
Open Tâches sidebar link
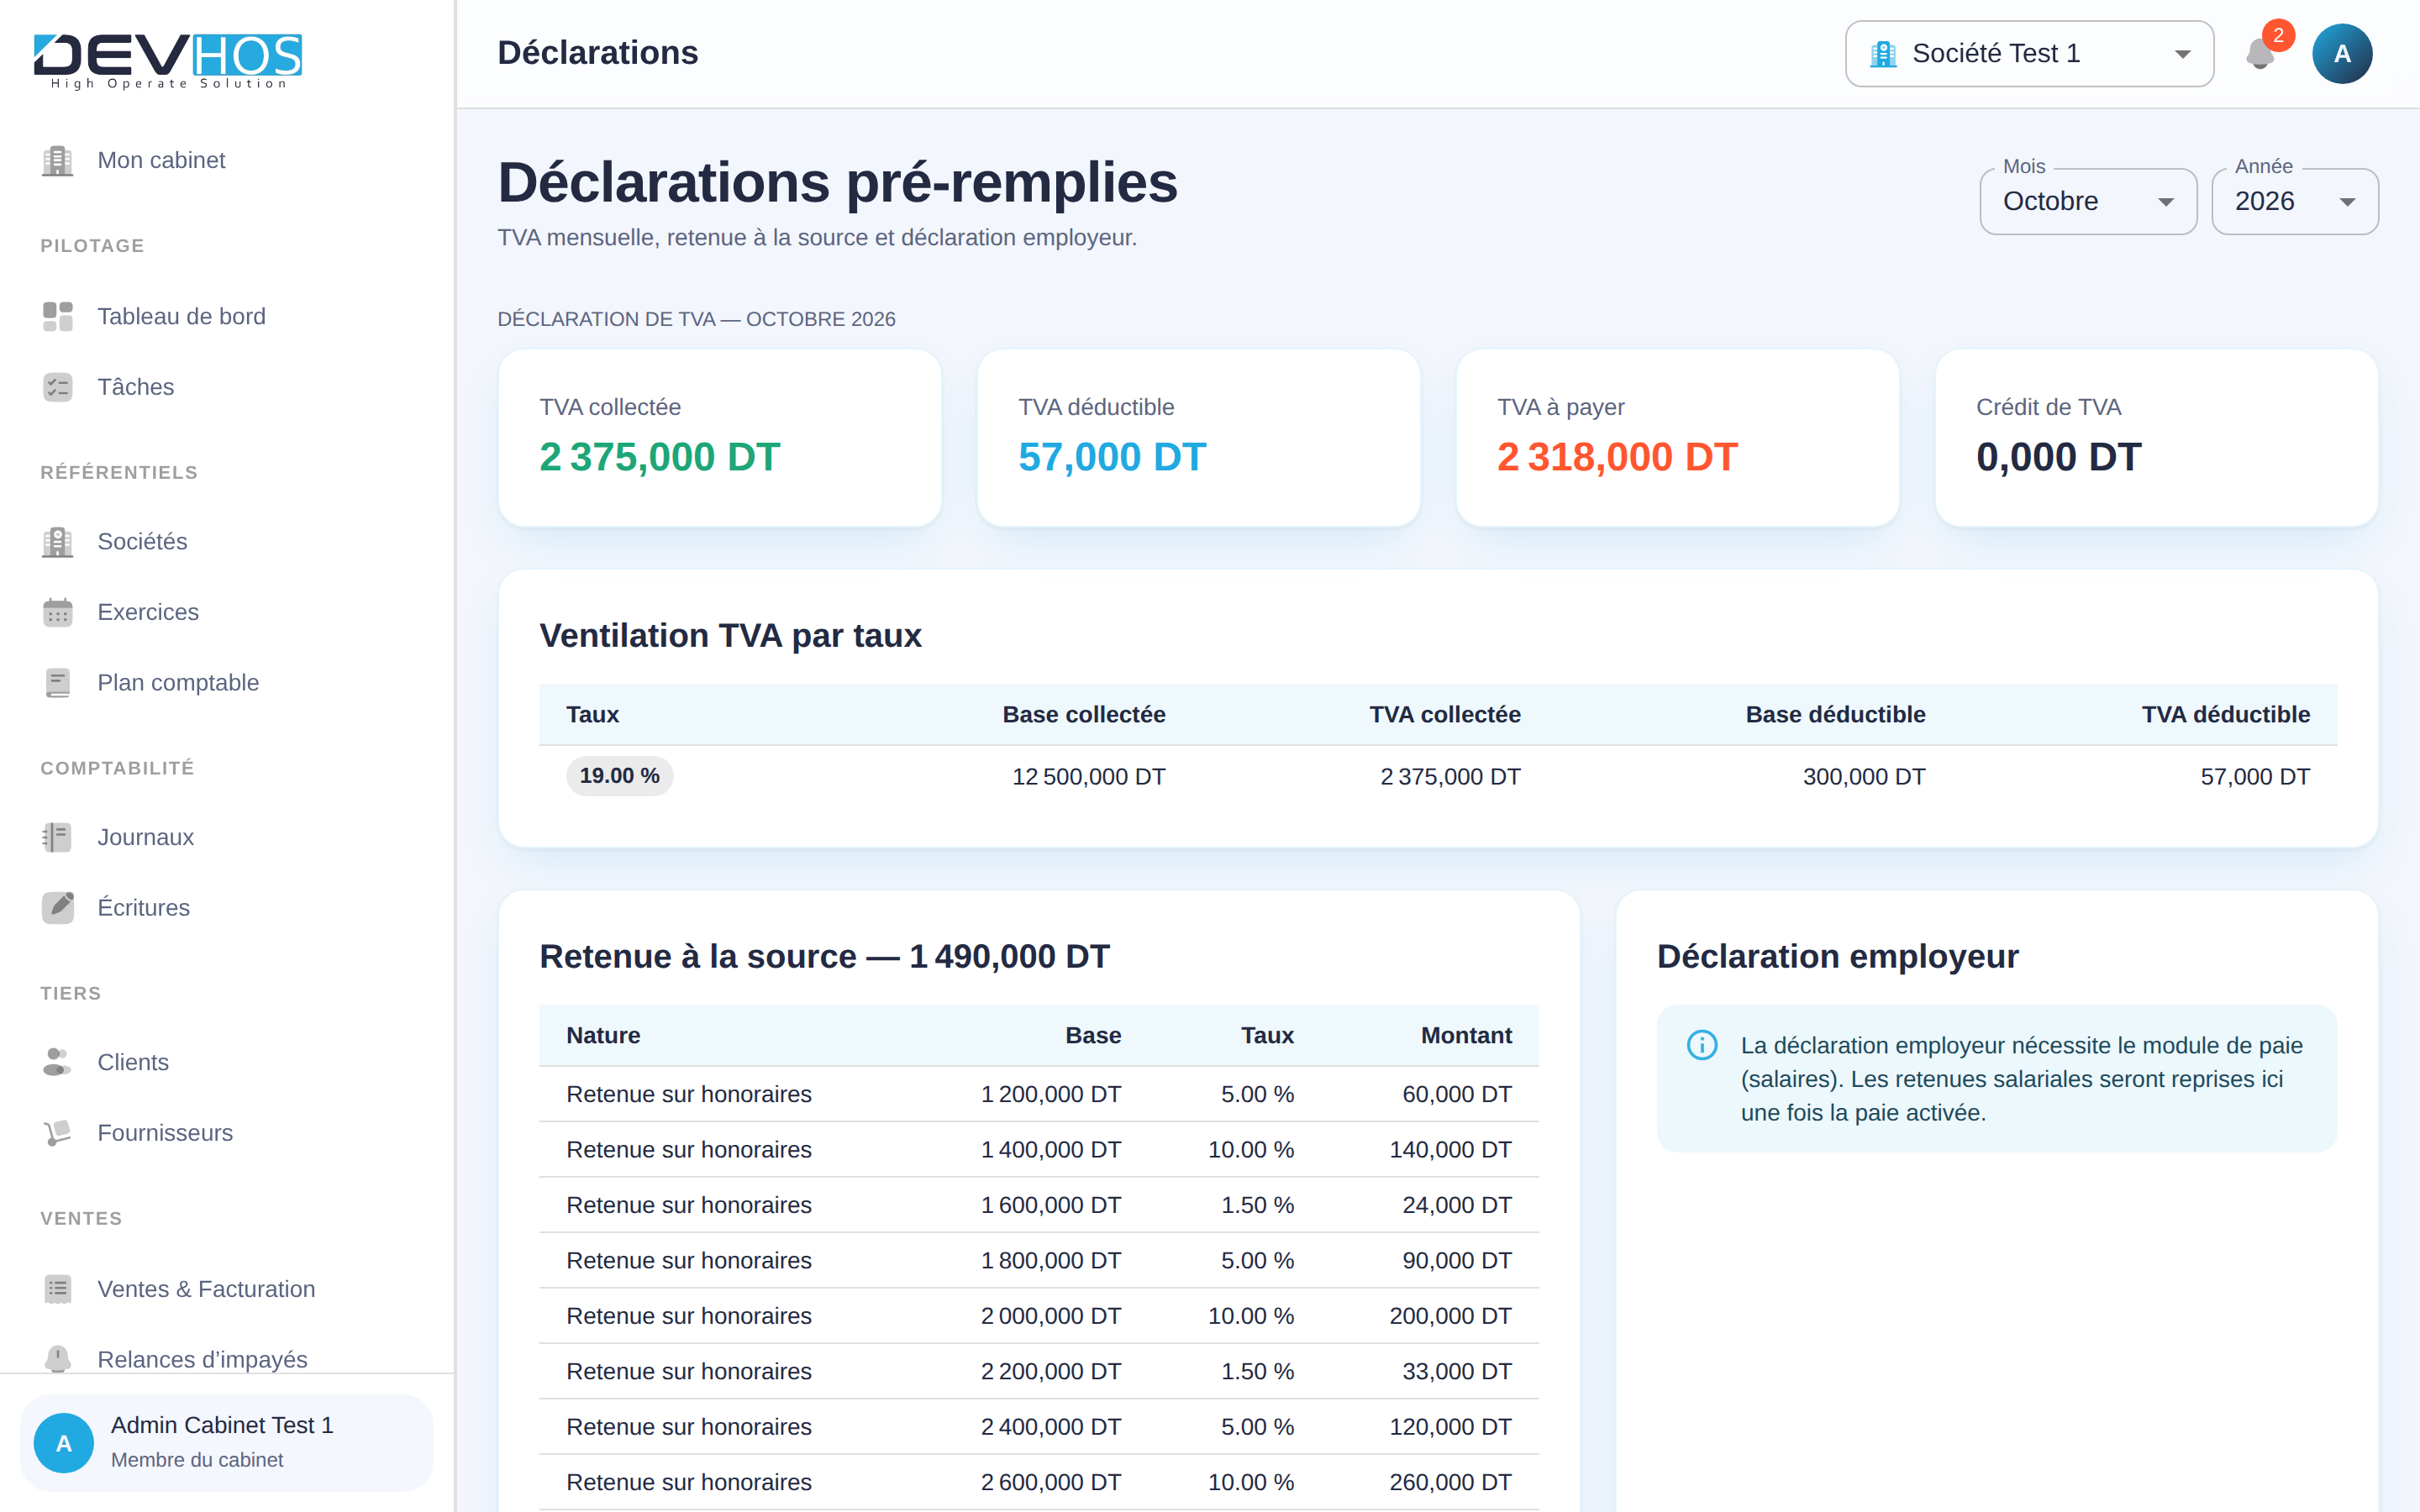[x=227, y=387]
